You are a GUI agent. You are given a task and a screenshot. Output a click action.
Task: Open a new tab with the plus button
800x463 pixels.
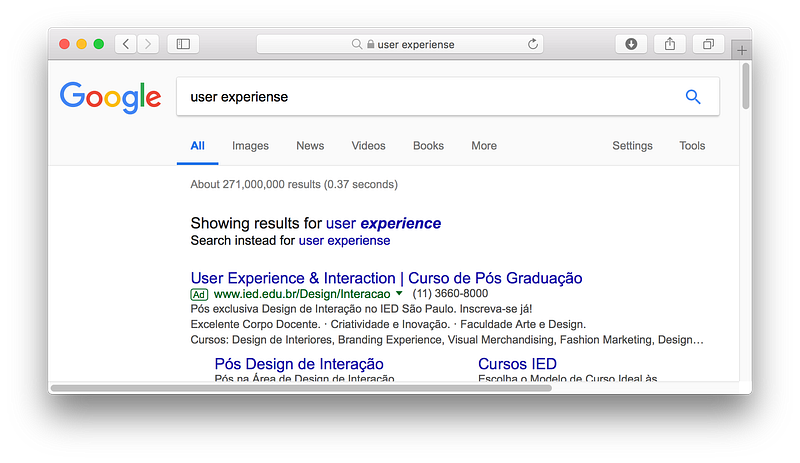coord(741,50)
